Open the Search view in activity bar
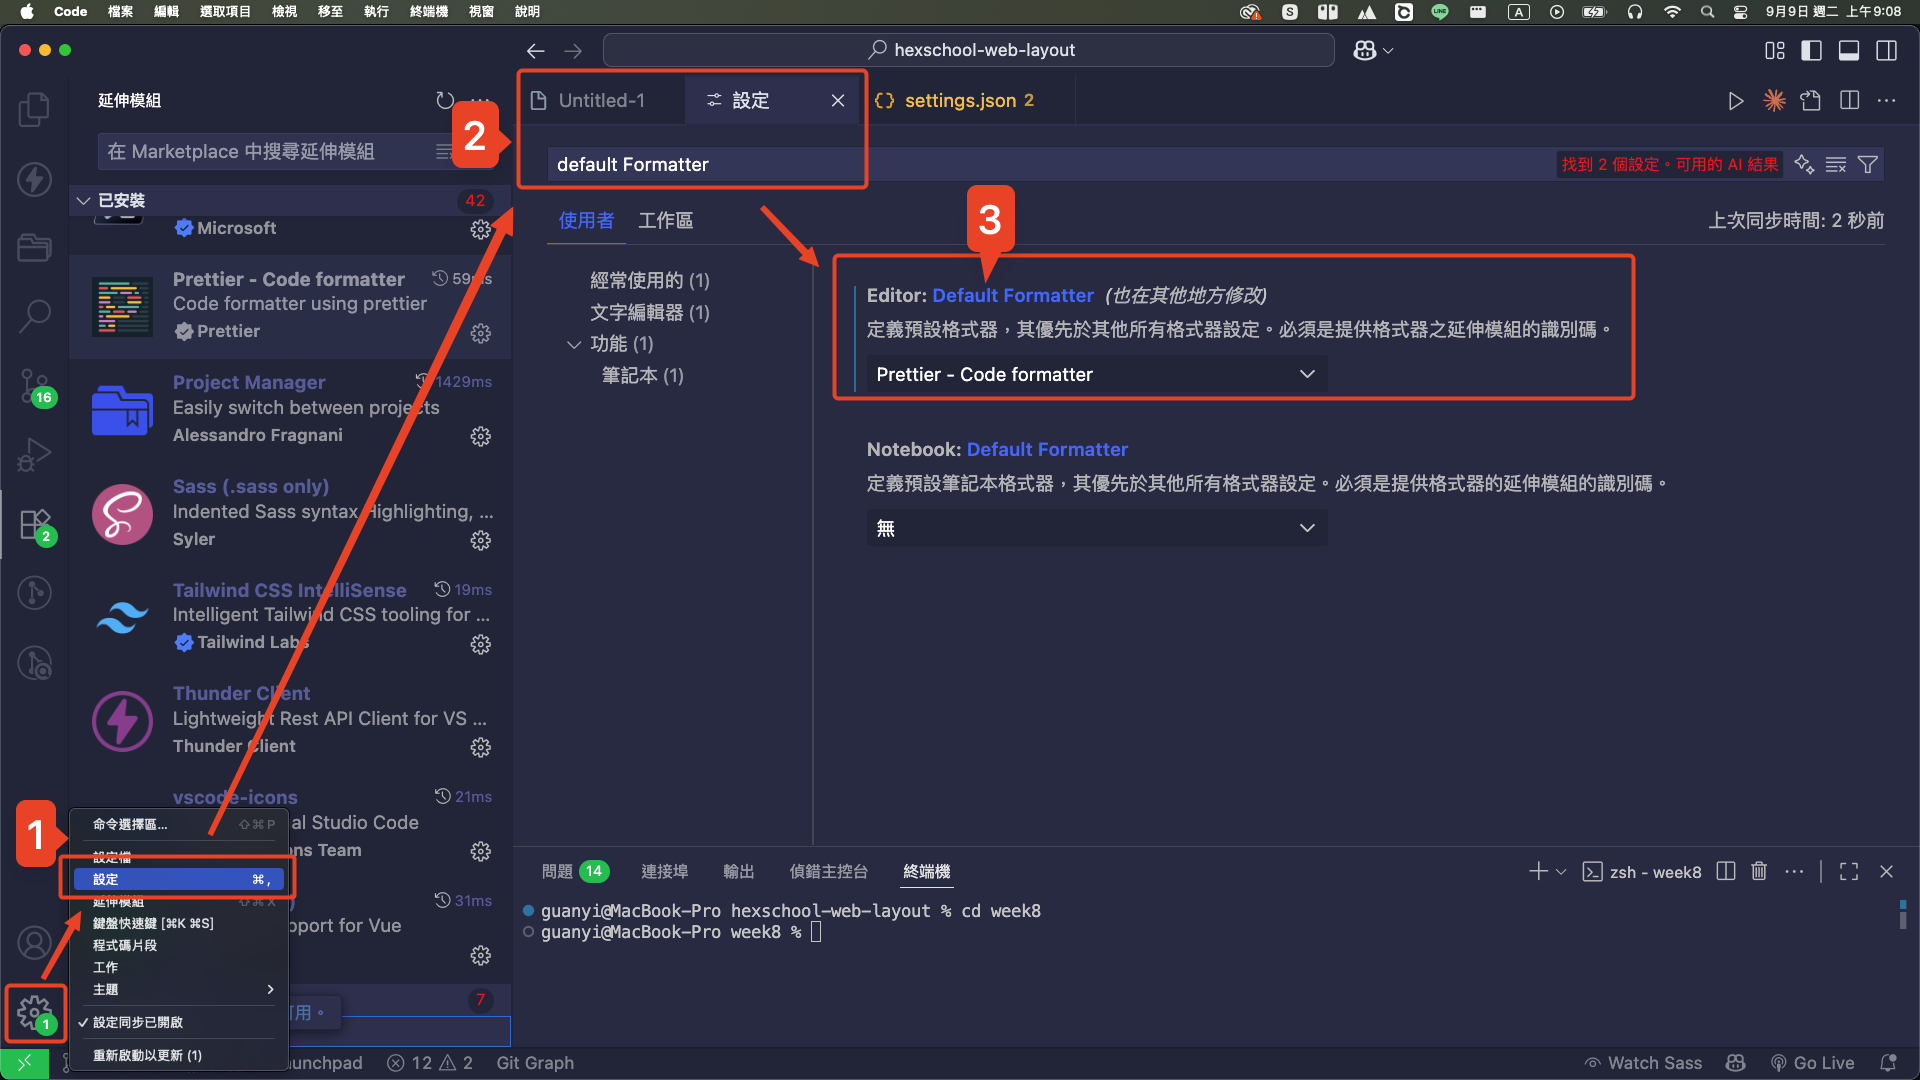 (x=34, y=316)
